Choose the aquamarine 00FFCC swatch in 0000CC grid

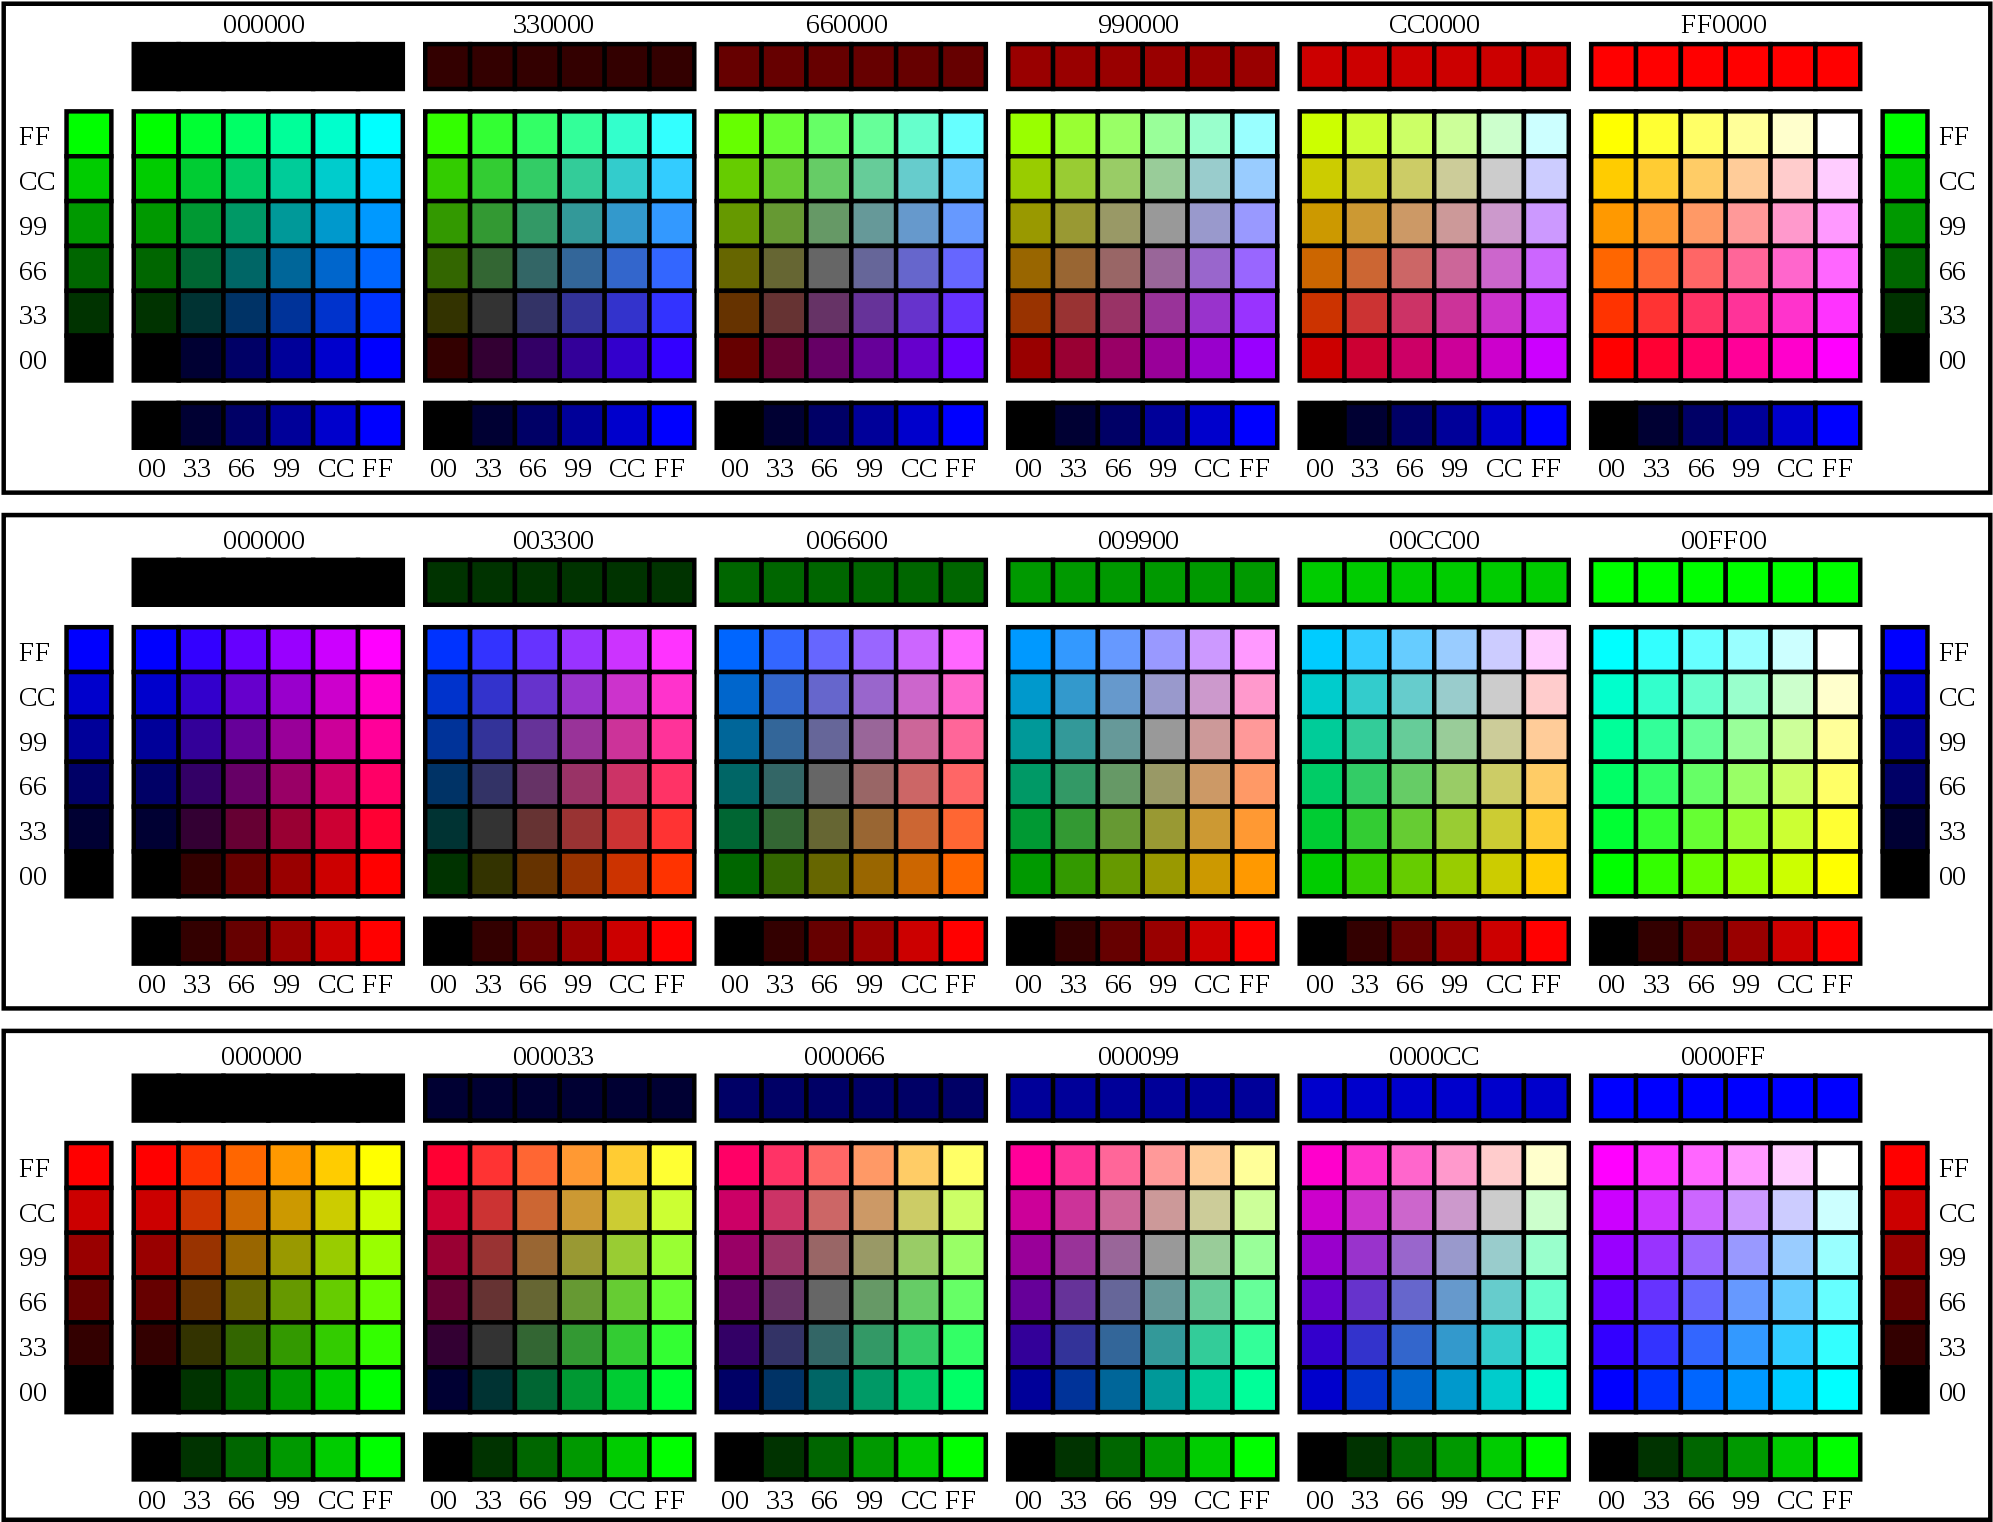tap(1546, 1390)
